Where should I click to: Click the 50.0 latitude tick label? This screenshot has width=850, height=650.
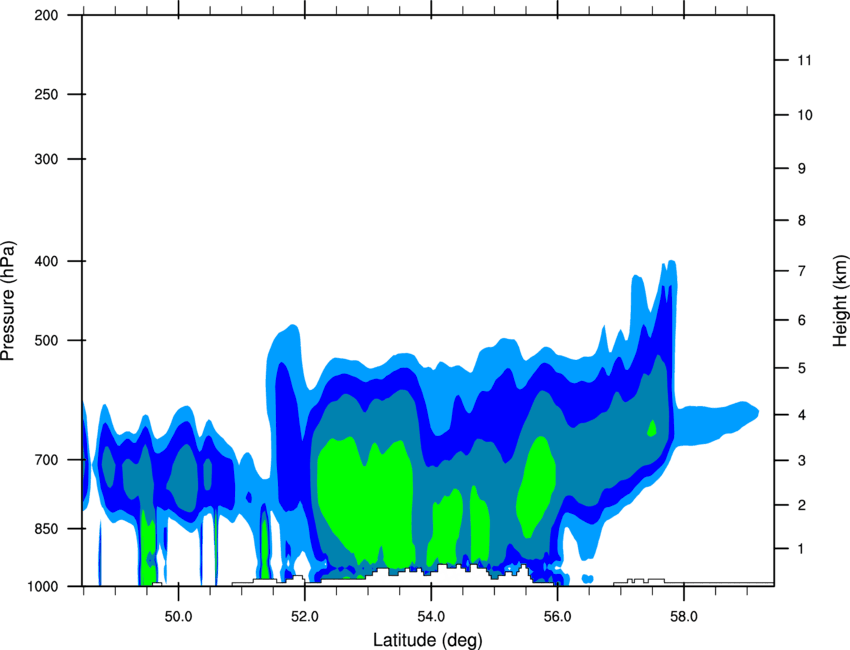[178, 617]
